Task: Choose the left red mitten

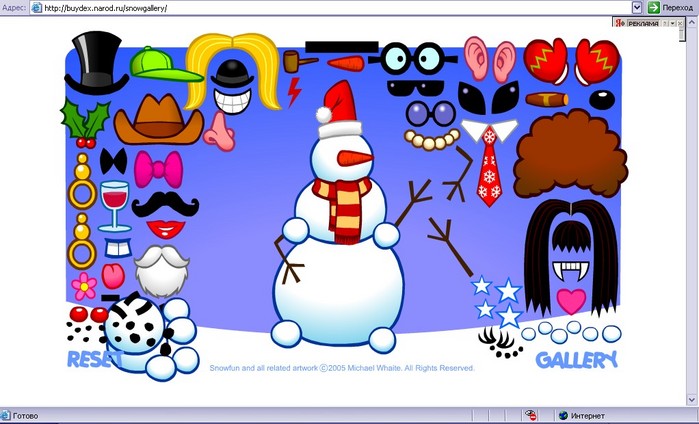Action: [546, 61]
